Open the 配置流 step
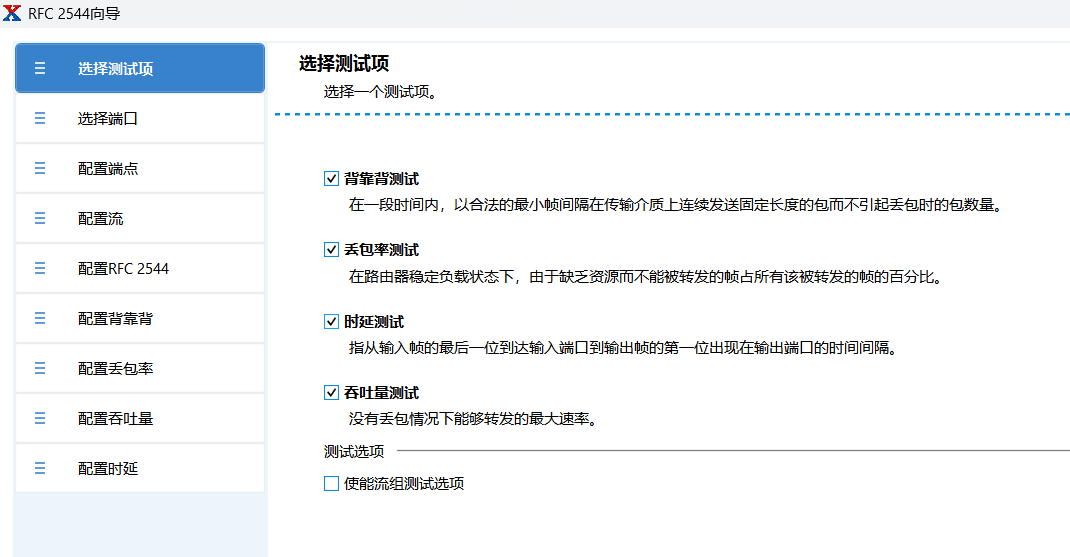 (140, 218)
